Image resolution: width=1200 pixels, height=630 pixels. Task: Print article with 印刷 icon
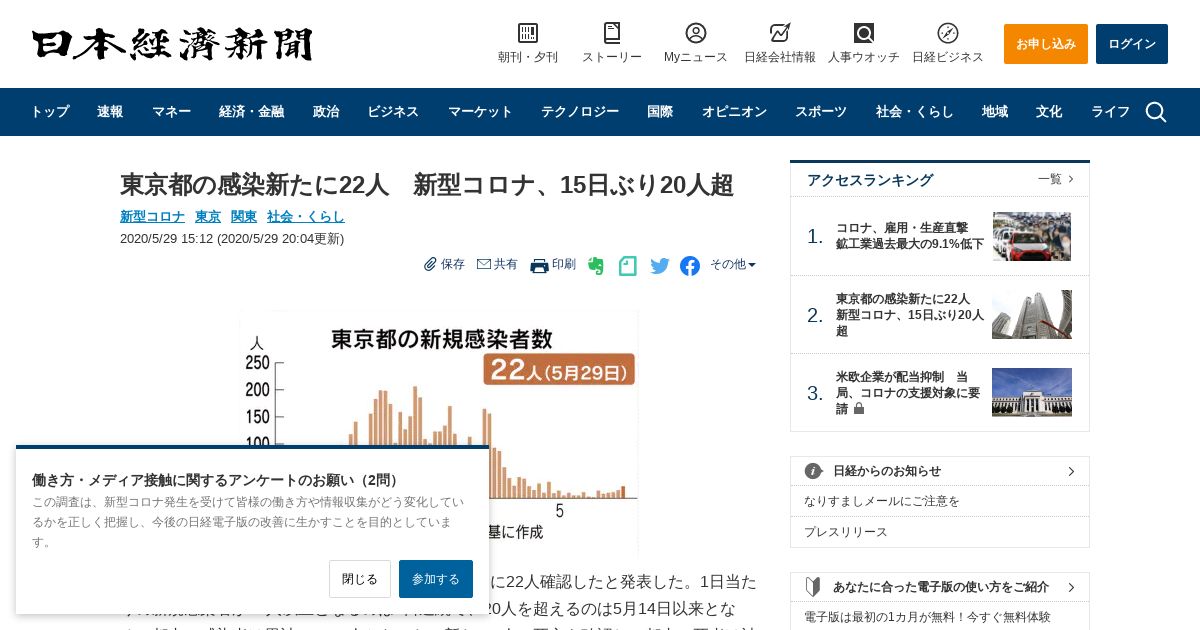click(x=553, y=264)
